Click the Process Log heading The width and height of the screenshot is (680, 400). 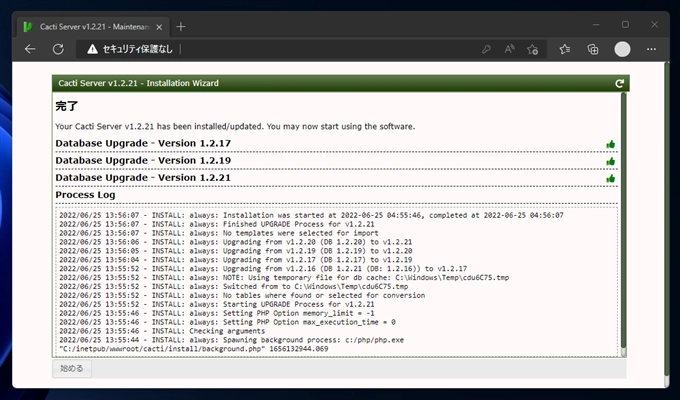(85, 195)
